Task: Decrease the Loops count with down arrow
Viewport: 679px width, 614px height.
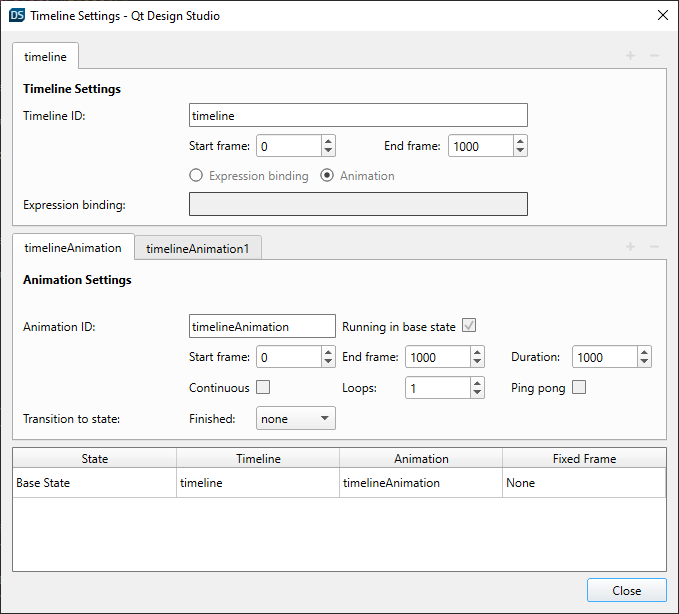Action: (477, 393)
